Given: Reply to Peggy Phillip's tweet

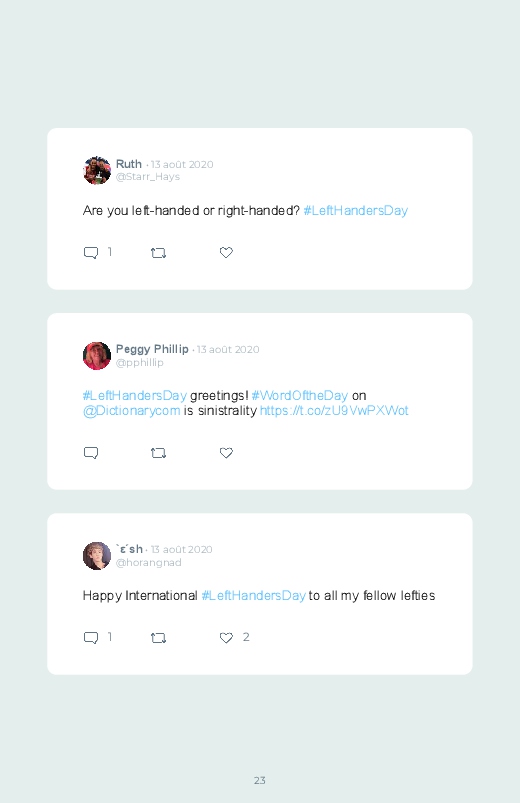Looking at the screenshot, I should tap(91, 453).
